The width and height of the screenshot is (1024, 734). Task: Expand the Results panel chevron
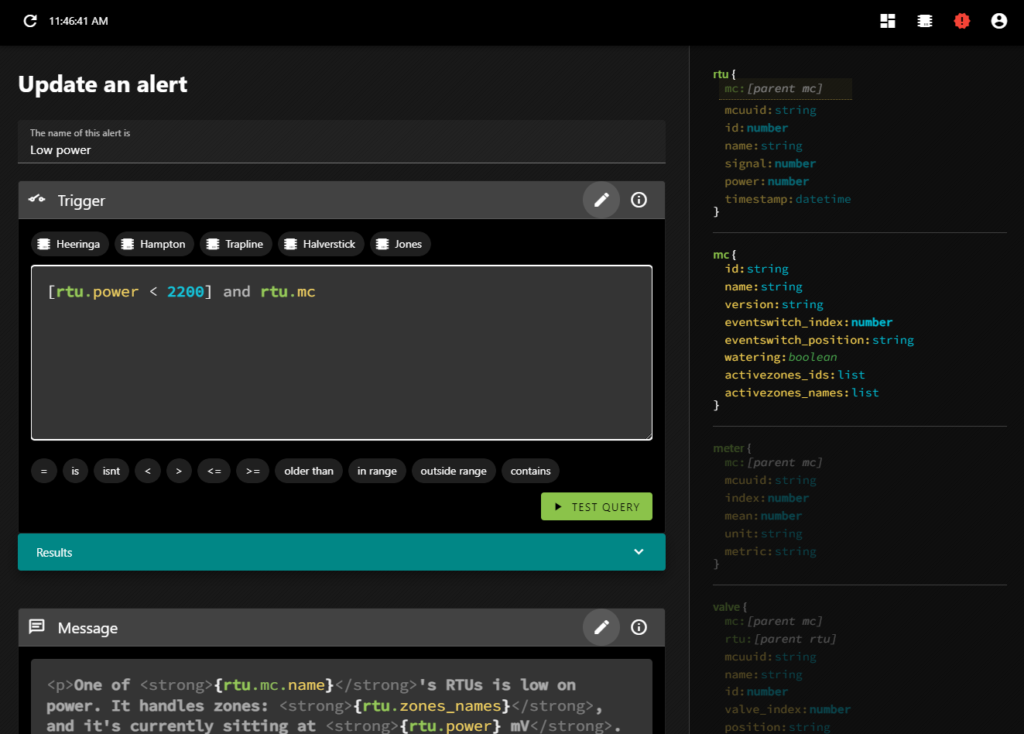tap(639, 552)
